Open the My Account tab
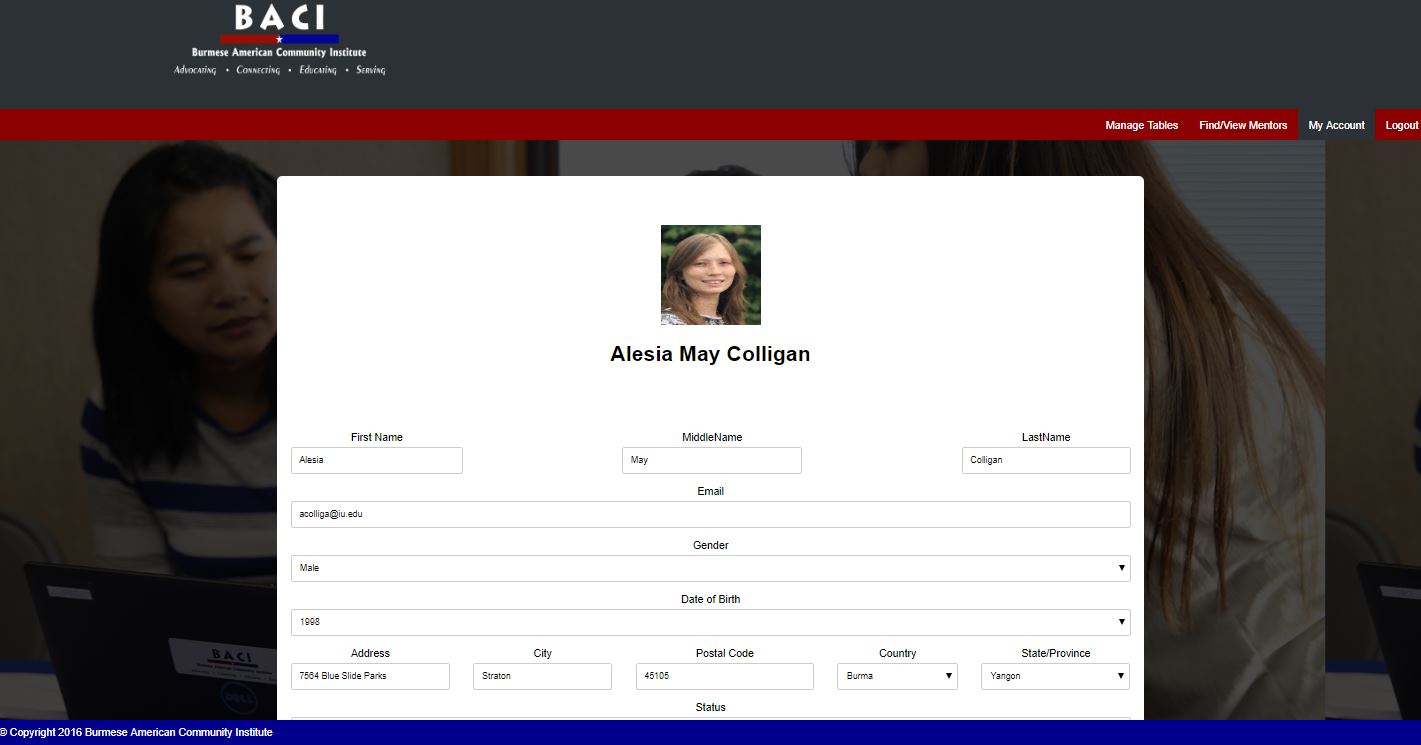The image size is (1421, 745). (1336, 125)
